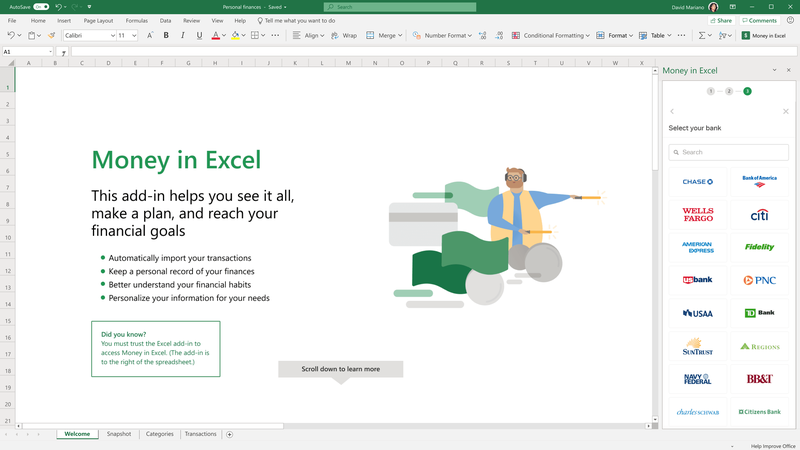Select the Format Painter icon
The image size is (800, 450).
pyautogui.click(x=51, y=35)
